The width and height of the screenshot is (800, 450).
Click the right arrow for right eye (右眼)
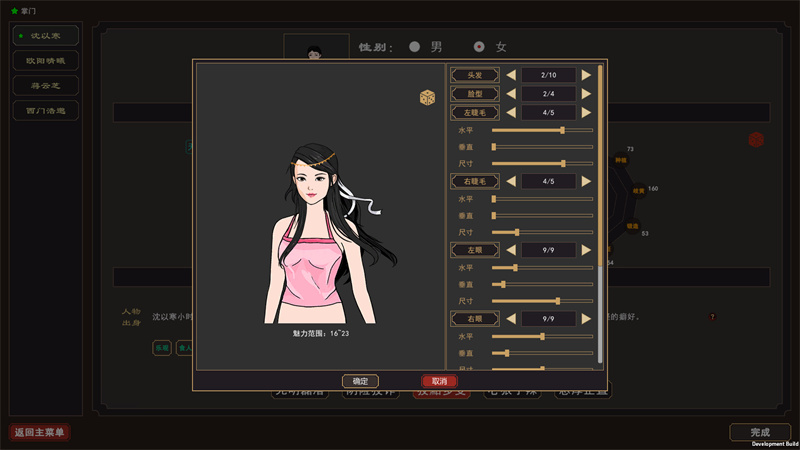pyautogui.click(x=587, y=318)
